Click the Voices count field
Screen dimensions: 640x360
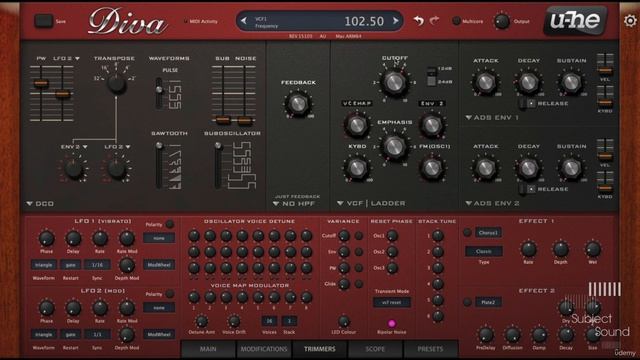coord(269,321)
